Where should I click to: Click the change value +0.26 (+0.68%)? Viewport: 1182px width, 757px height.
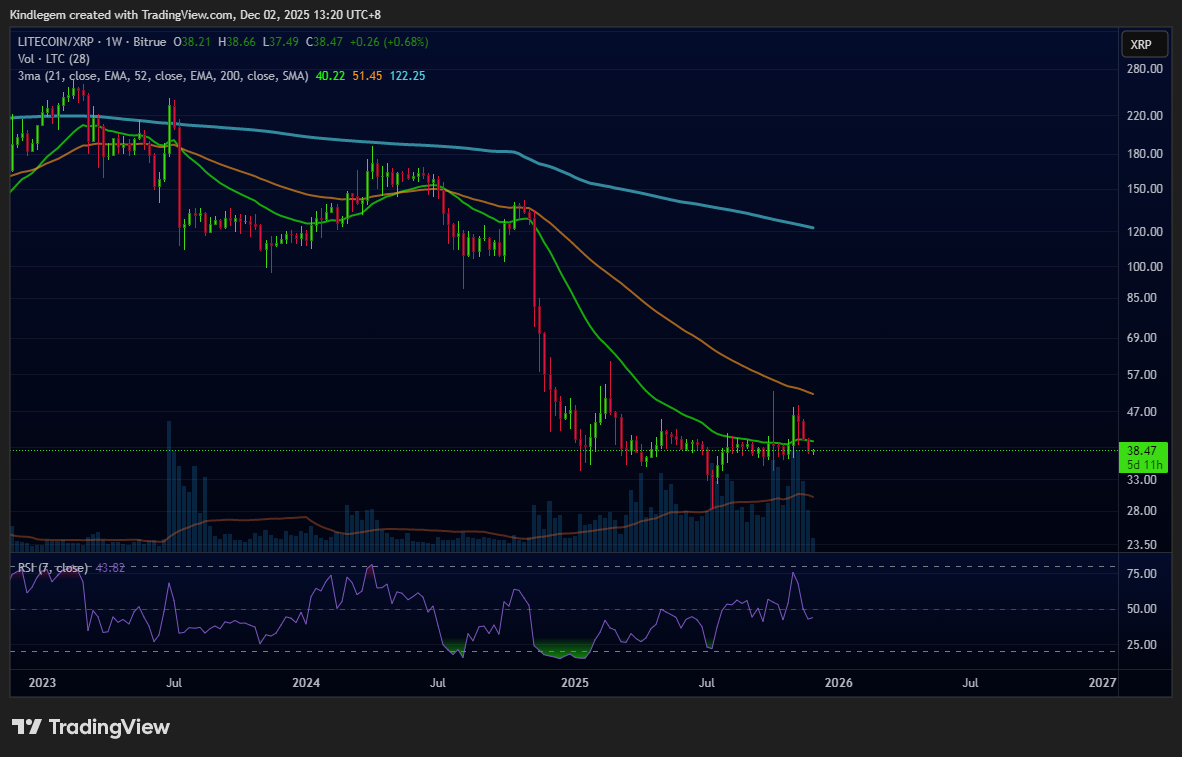[x=389, y=42]
